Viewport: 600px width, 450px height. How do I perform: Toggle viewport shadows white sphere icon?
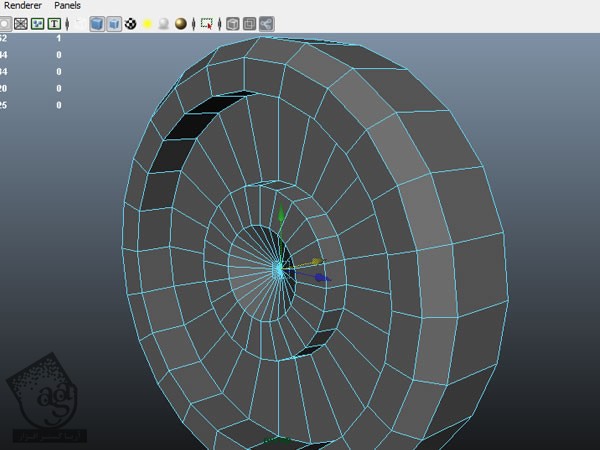tap(163, 24)
